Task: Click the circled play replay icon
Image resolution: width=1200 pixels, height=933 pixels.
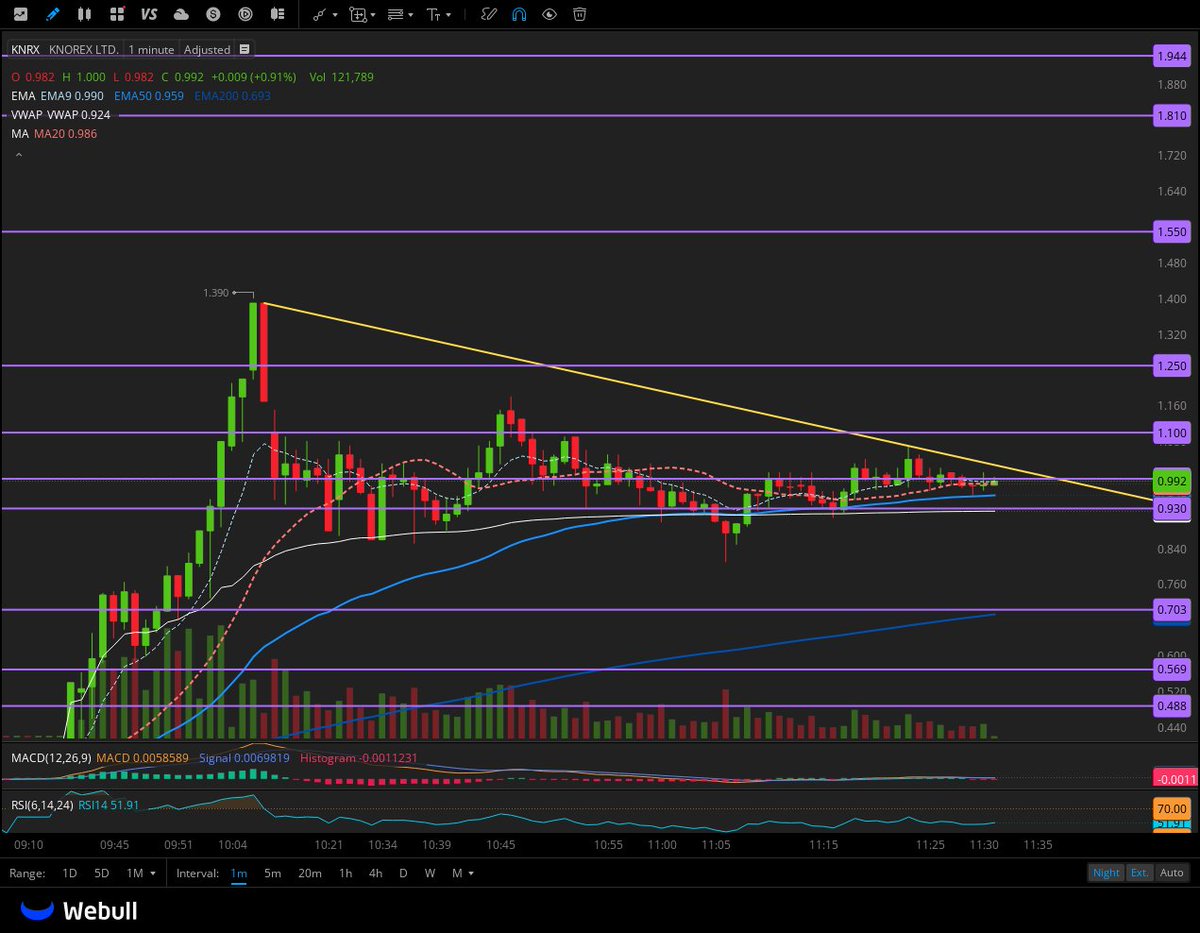Action: click(245, 14)
